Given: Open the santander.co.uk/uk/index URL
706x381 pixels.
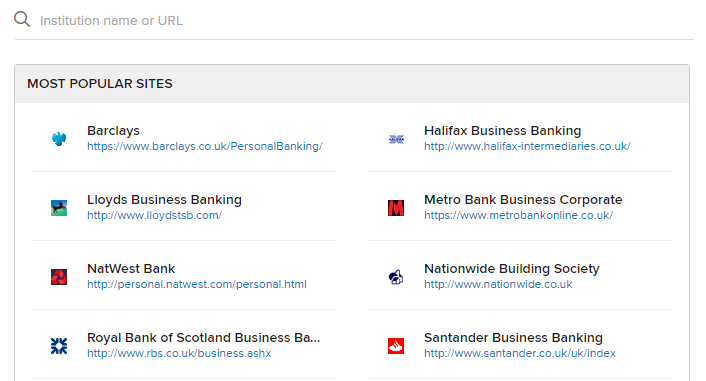Looking at the screenshot, I should (x=520, y=353).
